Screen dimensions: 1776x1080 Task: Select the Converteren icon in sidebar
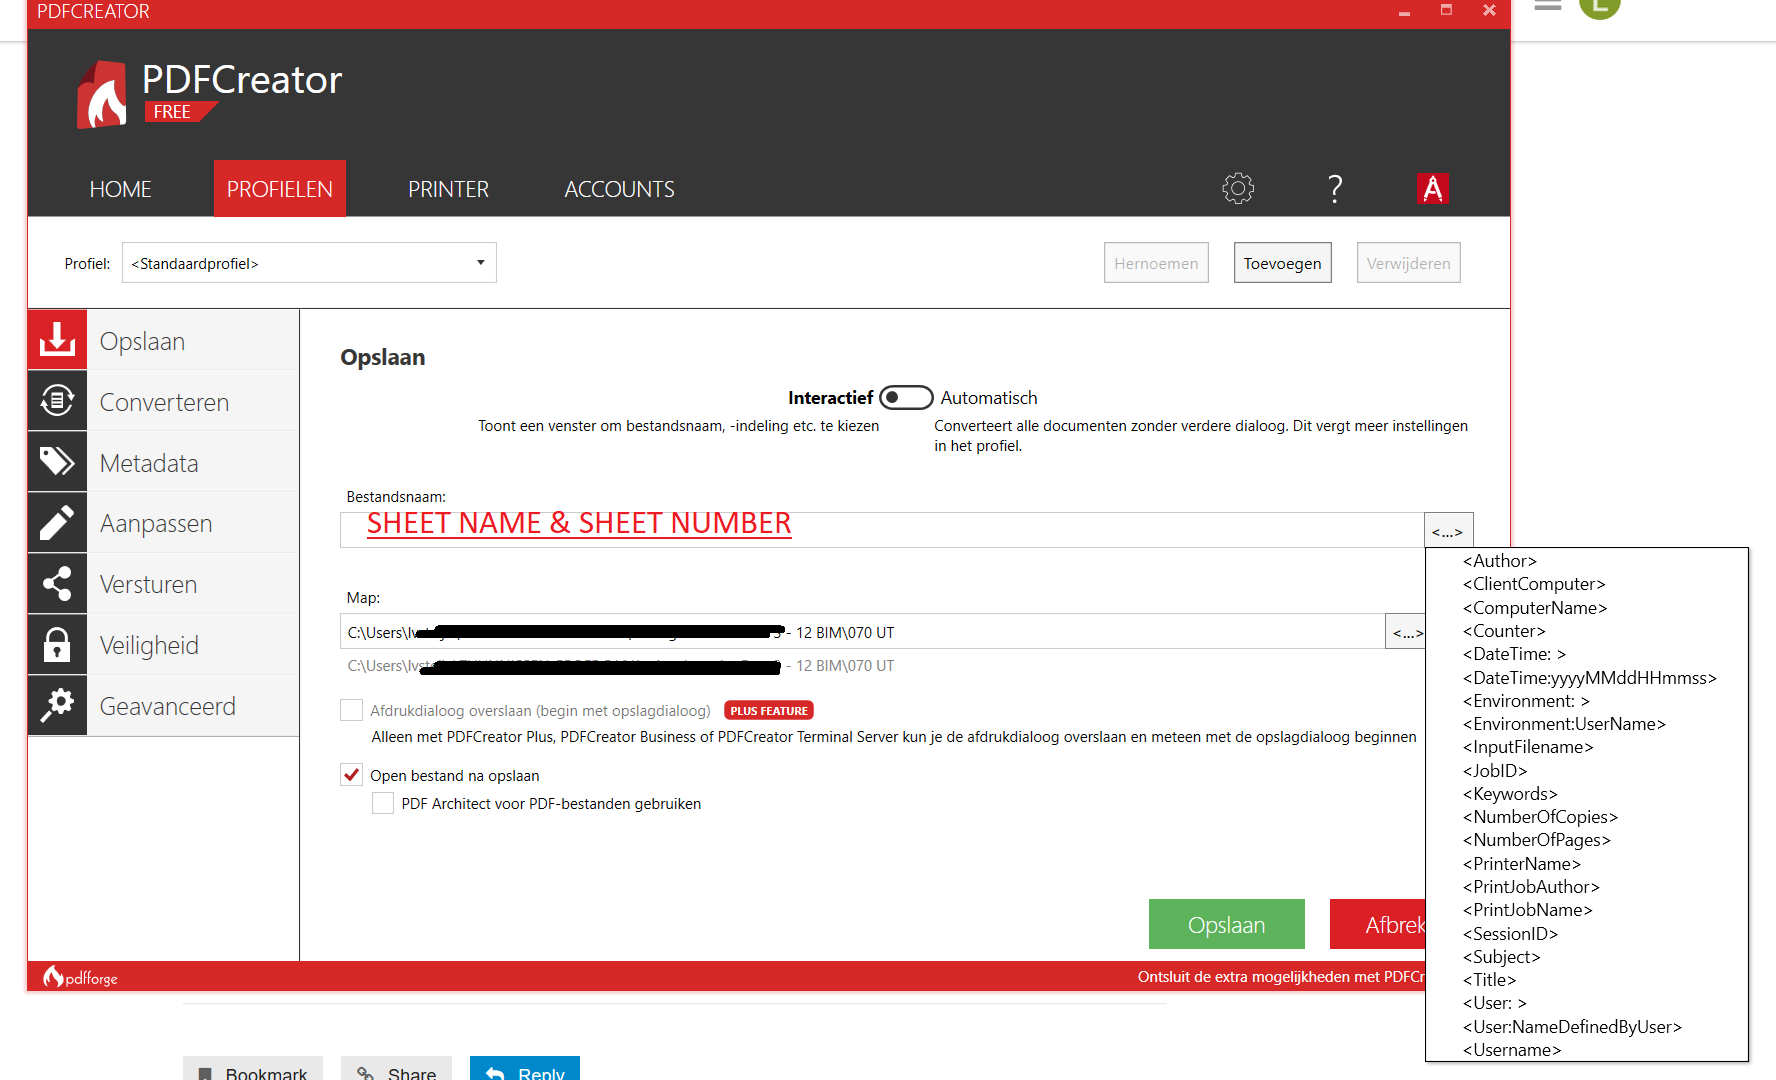coord(57,401)
